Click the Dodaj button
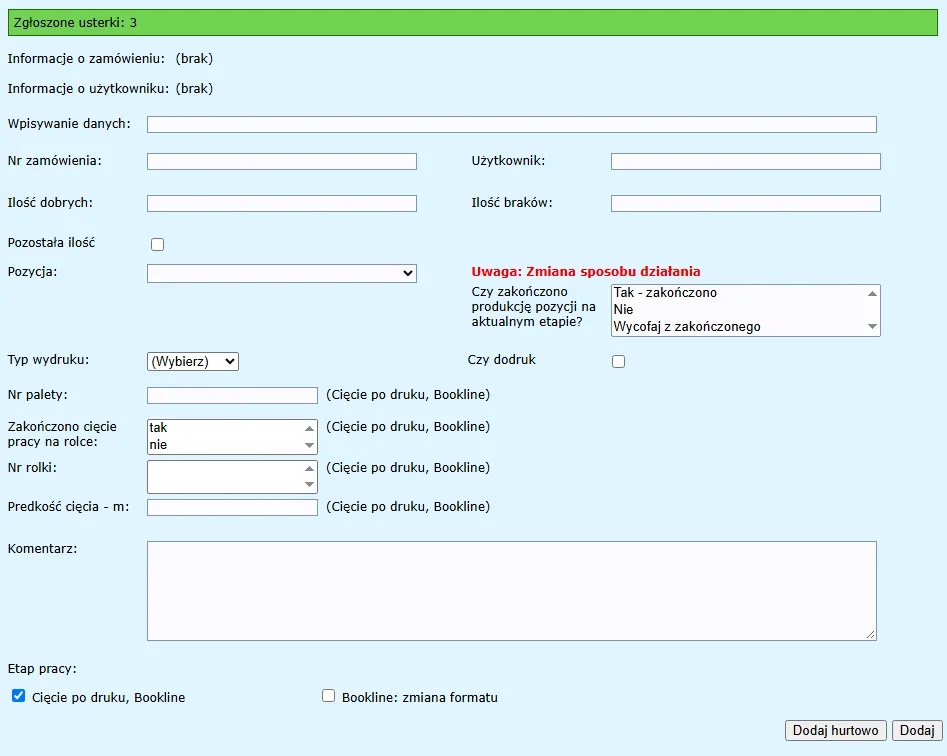947x756 pixels. pos(917,730)
